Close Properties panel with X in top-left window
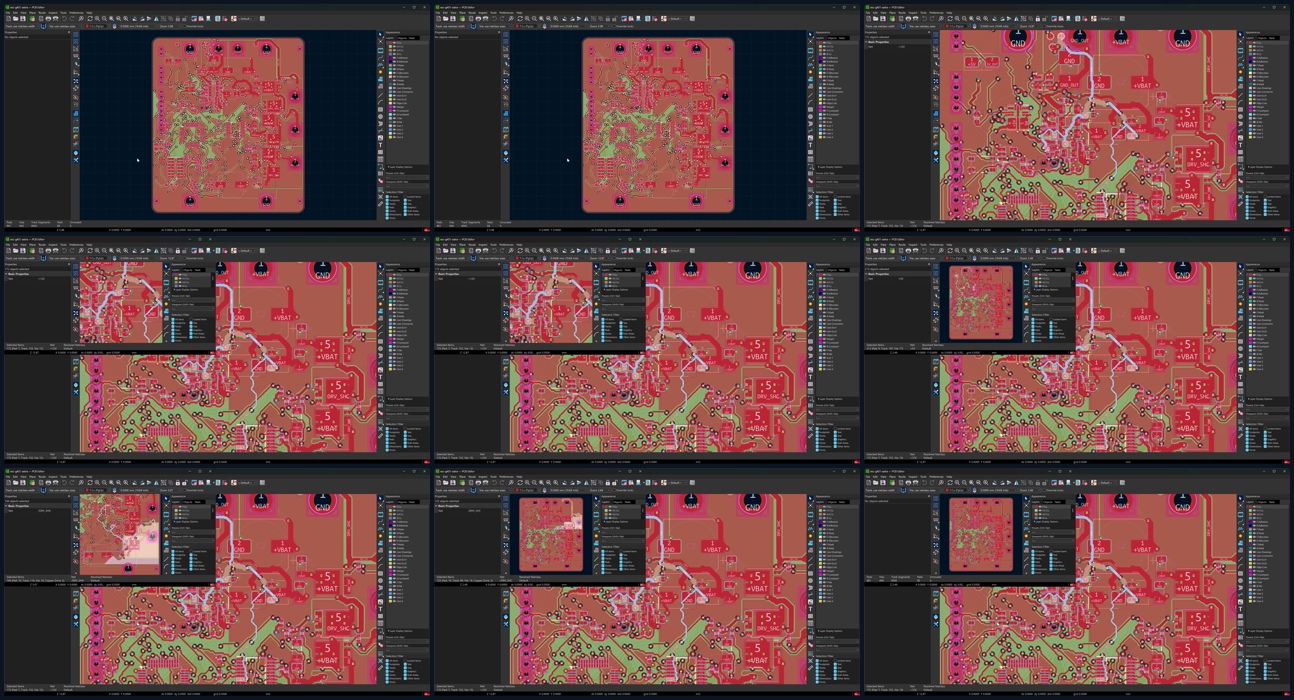Image resolution: width=1294 pixels, height=700 pixels. tap(69, 32)
